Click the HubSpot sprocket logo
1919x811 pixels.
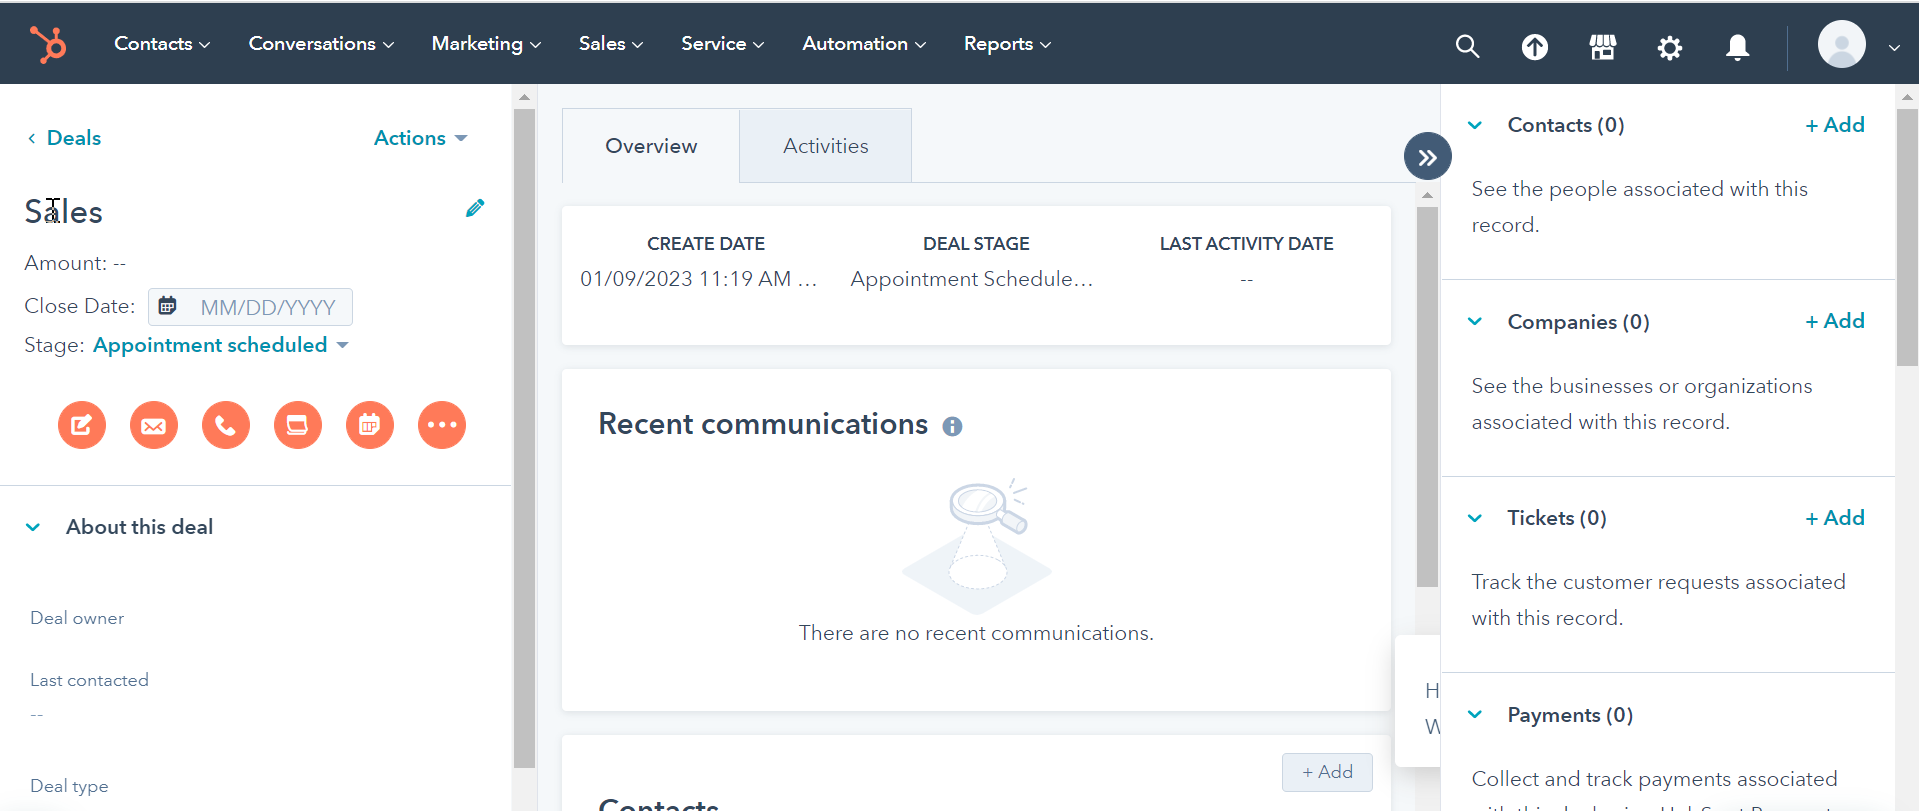(47, 44)
